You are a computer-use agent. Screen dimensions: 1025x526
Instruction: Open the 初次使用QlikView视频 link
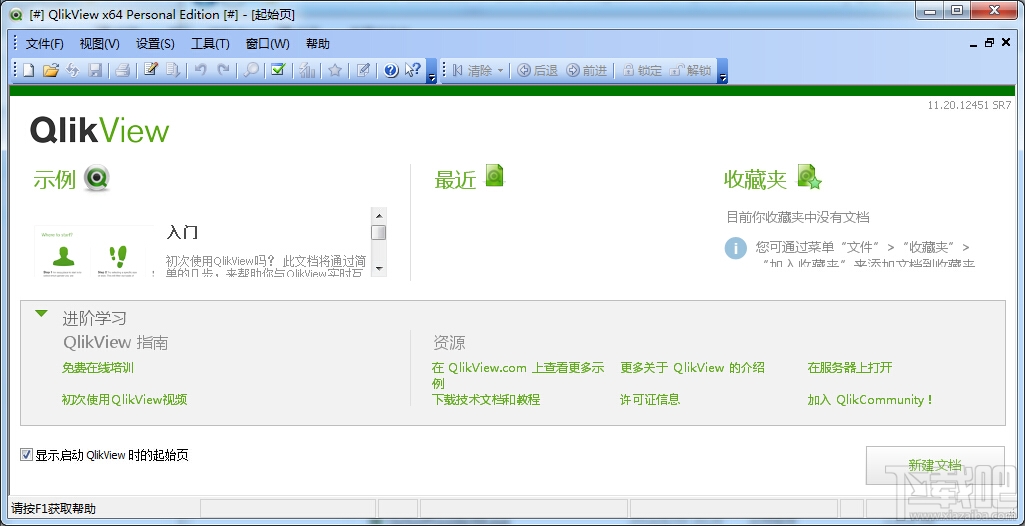124,399
